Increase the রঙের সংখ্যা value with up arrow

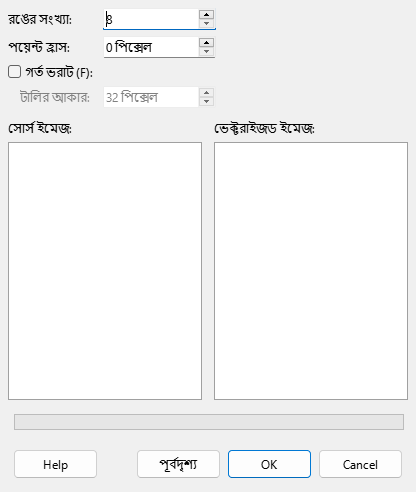pos(207,14)
